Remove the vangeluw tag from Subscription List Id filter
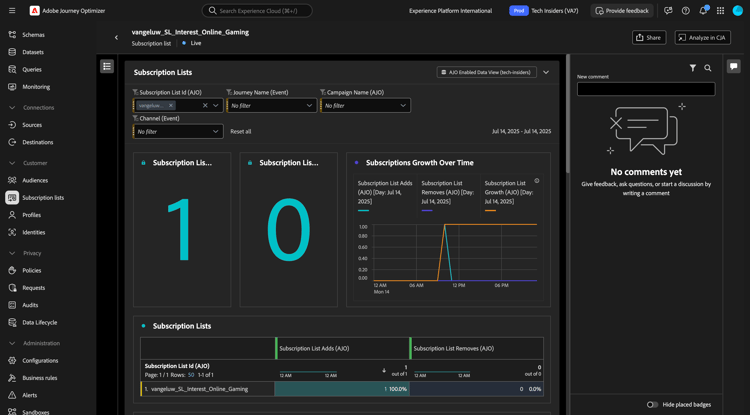 (x=171, y=105)
